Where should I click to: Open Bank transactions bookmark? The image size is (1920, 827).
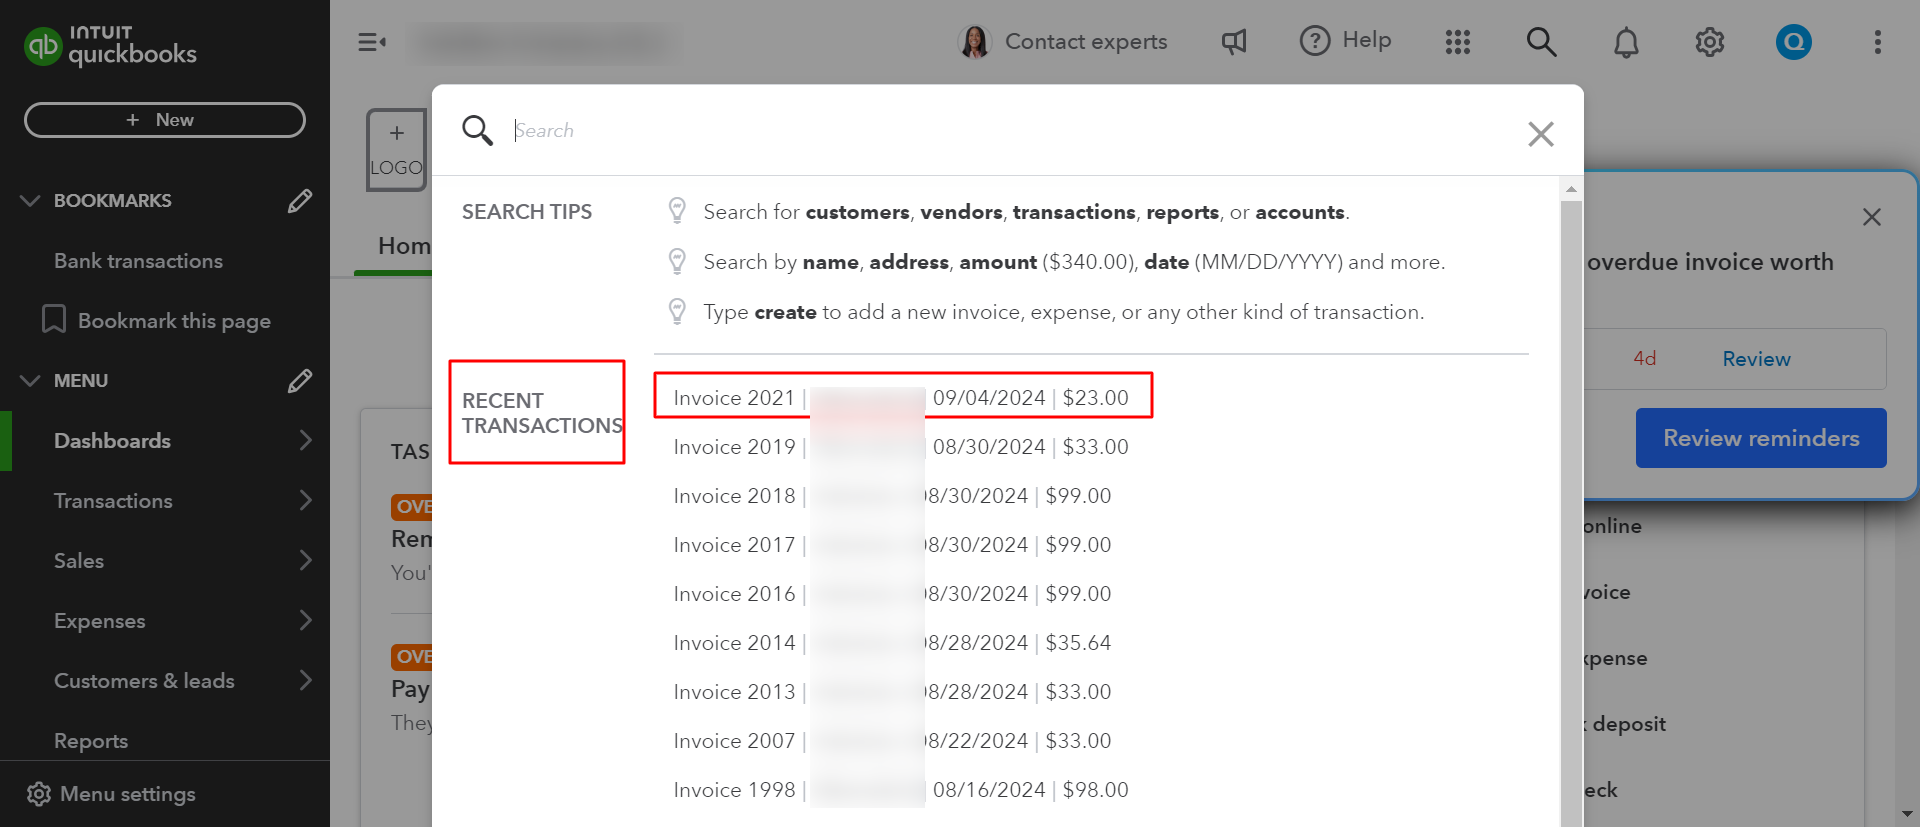click(x=138, y=261)
